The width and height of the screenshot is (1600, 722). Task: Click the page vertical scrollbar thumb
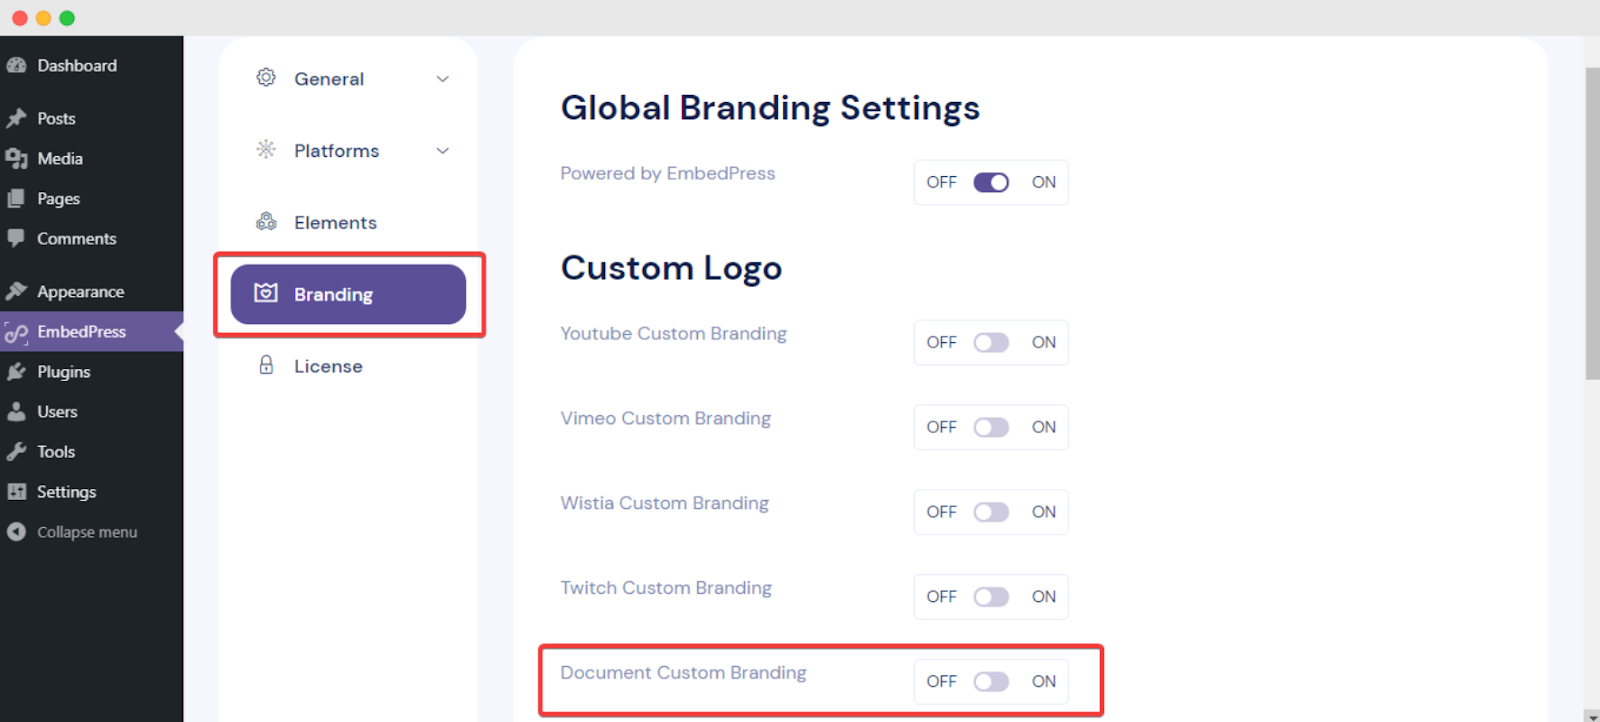pyautogui.click(x=1592, y=224)
